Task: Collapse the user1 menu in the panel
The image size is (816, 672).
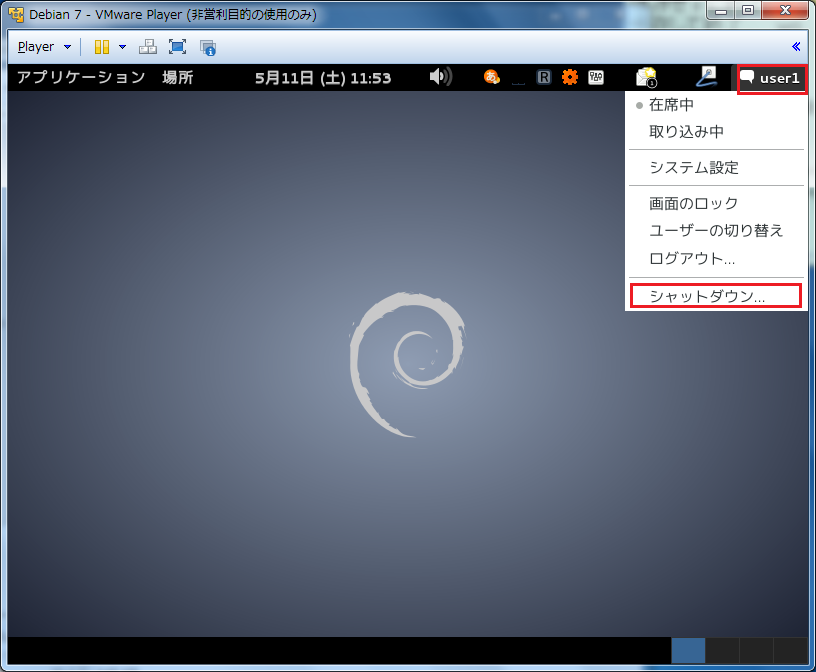Action: [x=770, y=78]
